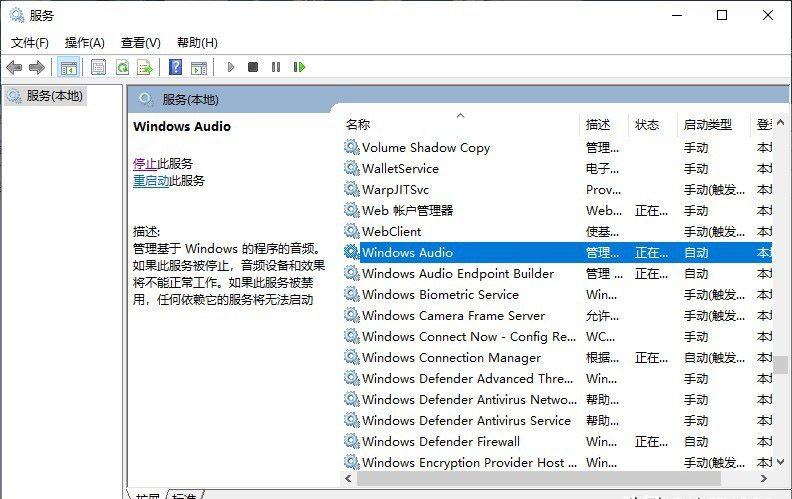Open the 操作(A) menu
Viewport: 792px width, 499px height.
coord(84,43)
